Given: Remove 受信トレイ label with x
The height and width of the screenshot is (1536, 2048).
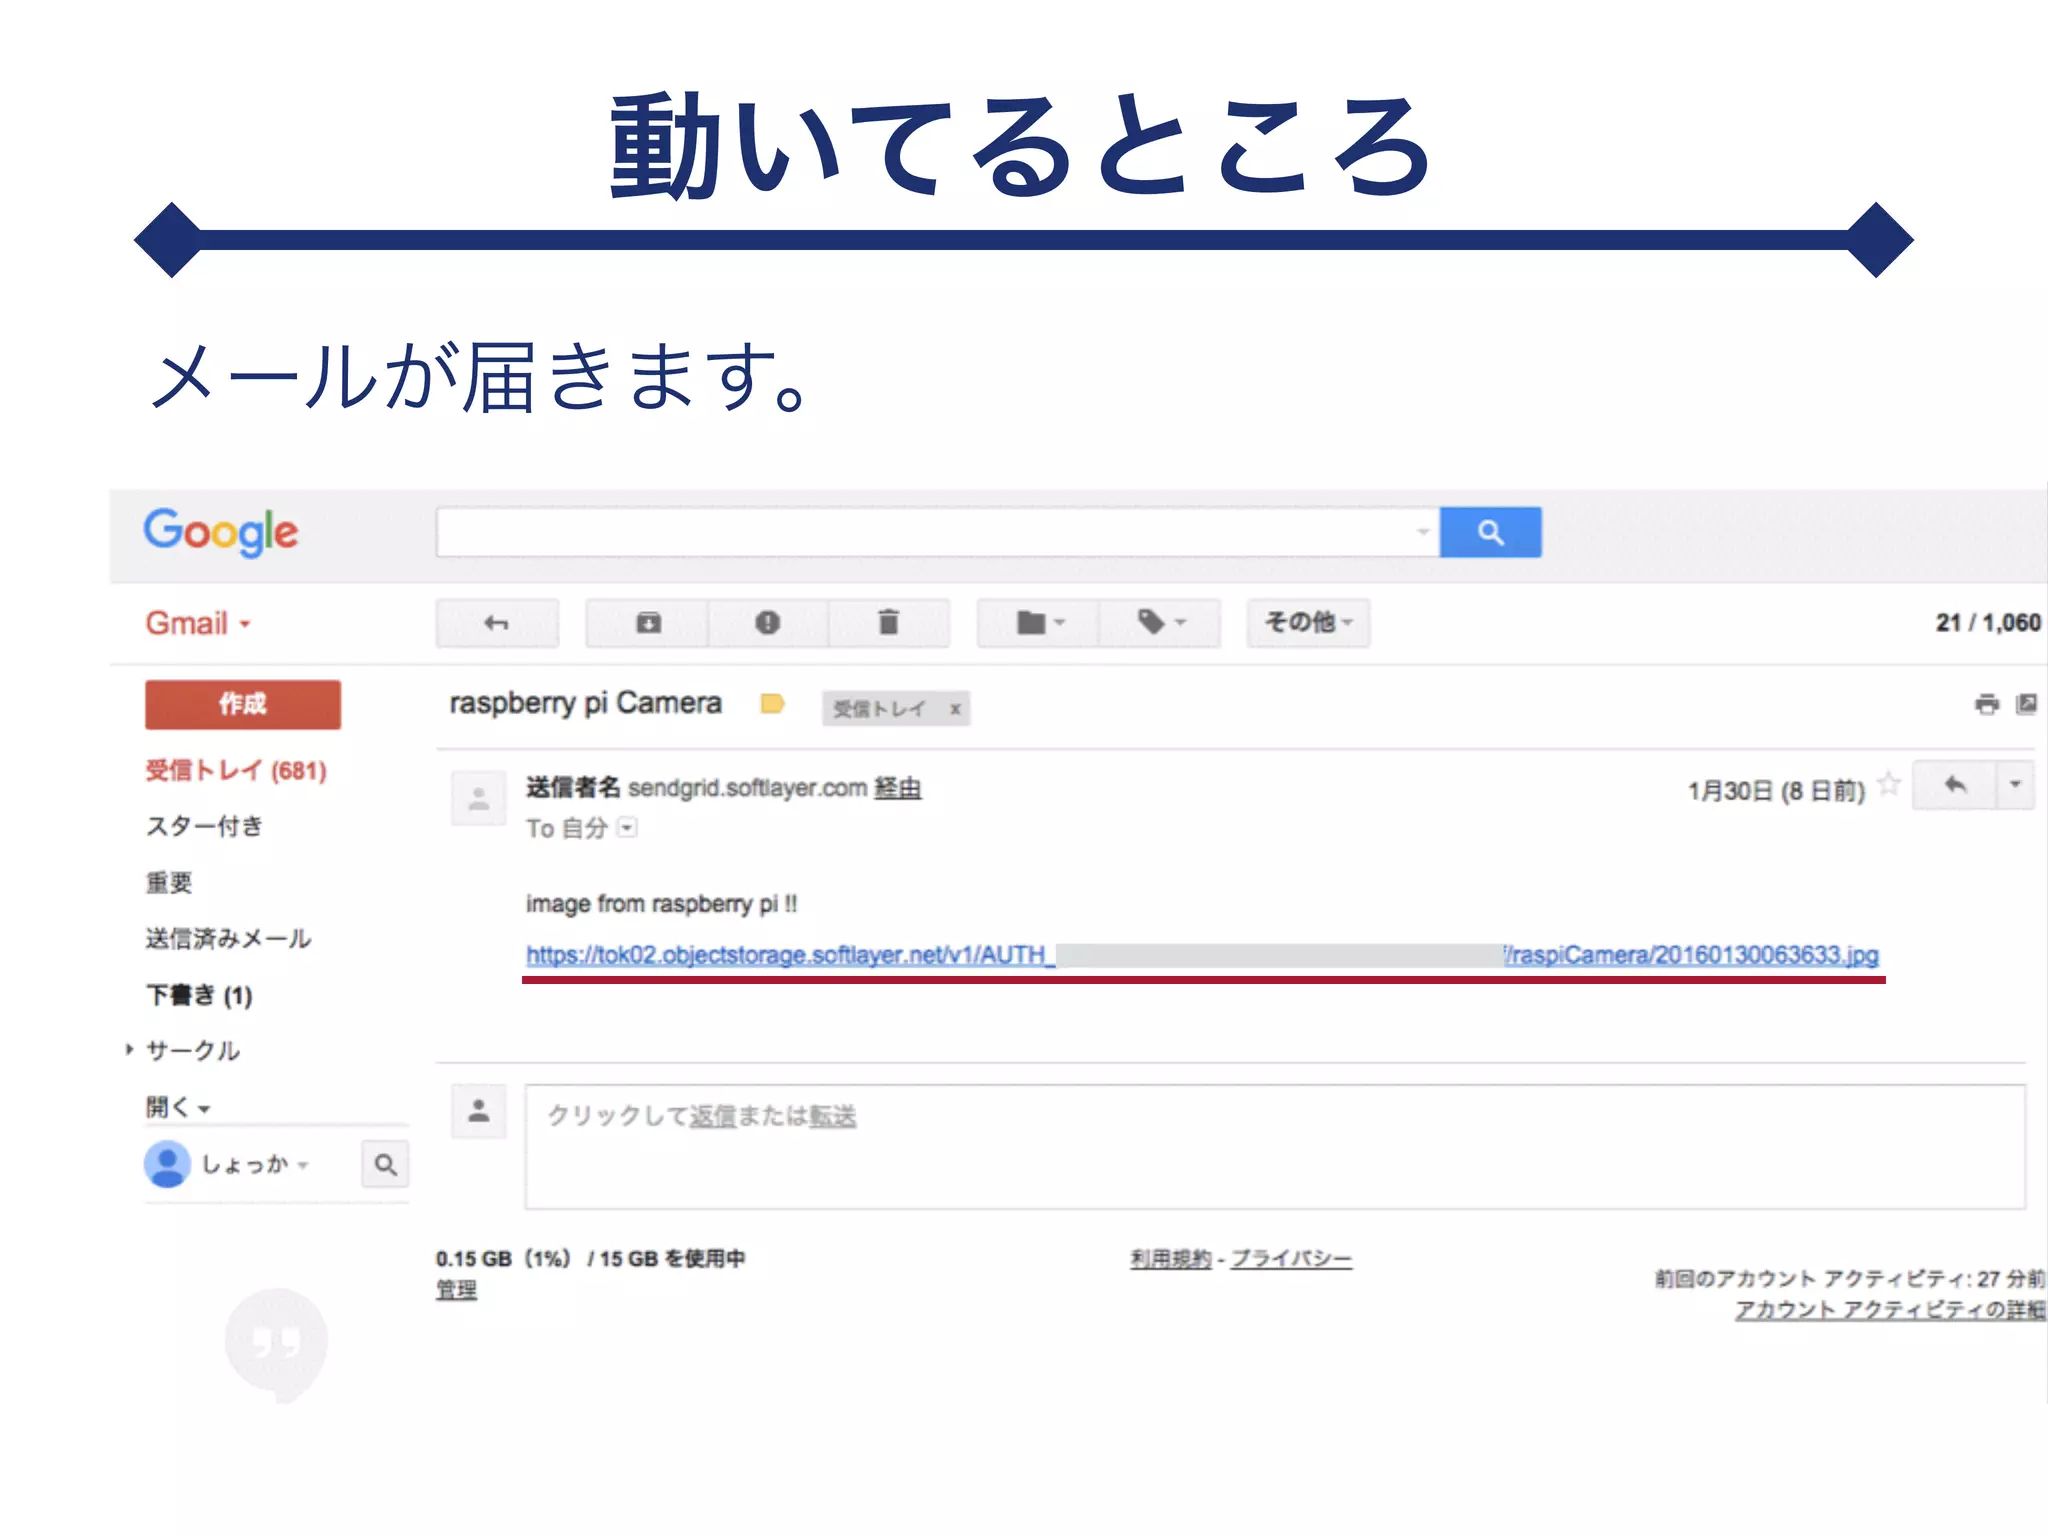Looking at the screenshot, I should 955,709.
